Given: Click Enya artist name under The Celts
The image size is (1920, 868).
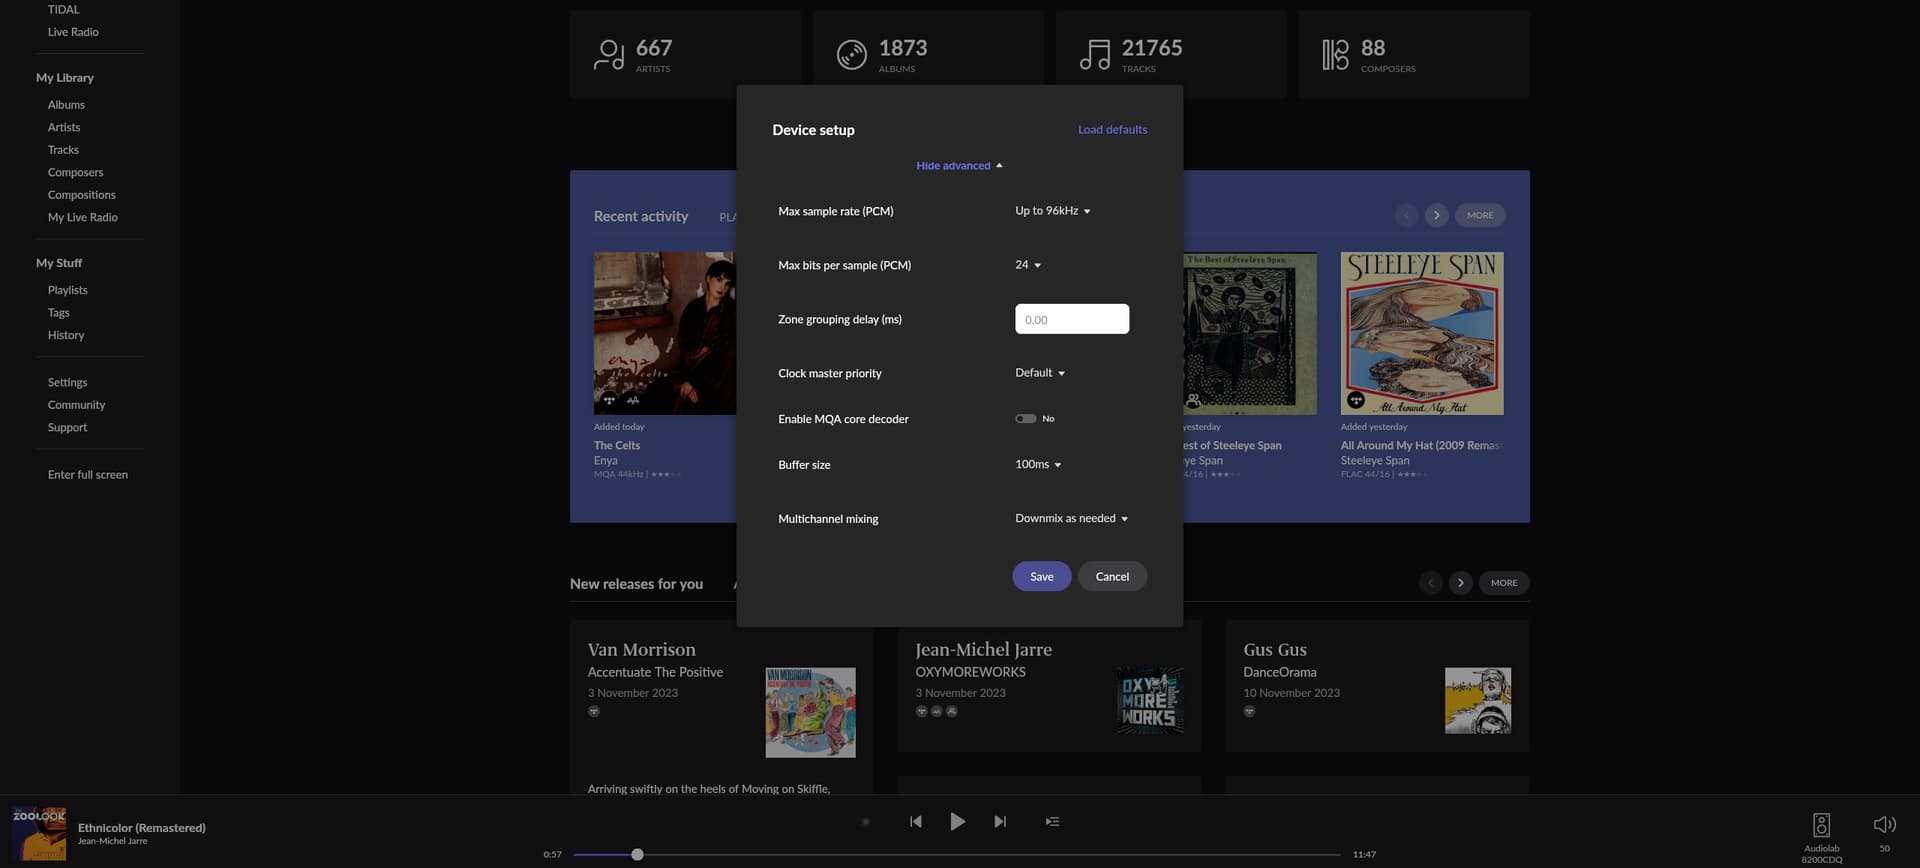Looking at the screenshot, I should click(605, 461).
